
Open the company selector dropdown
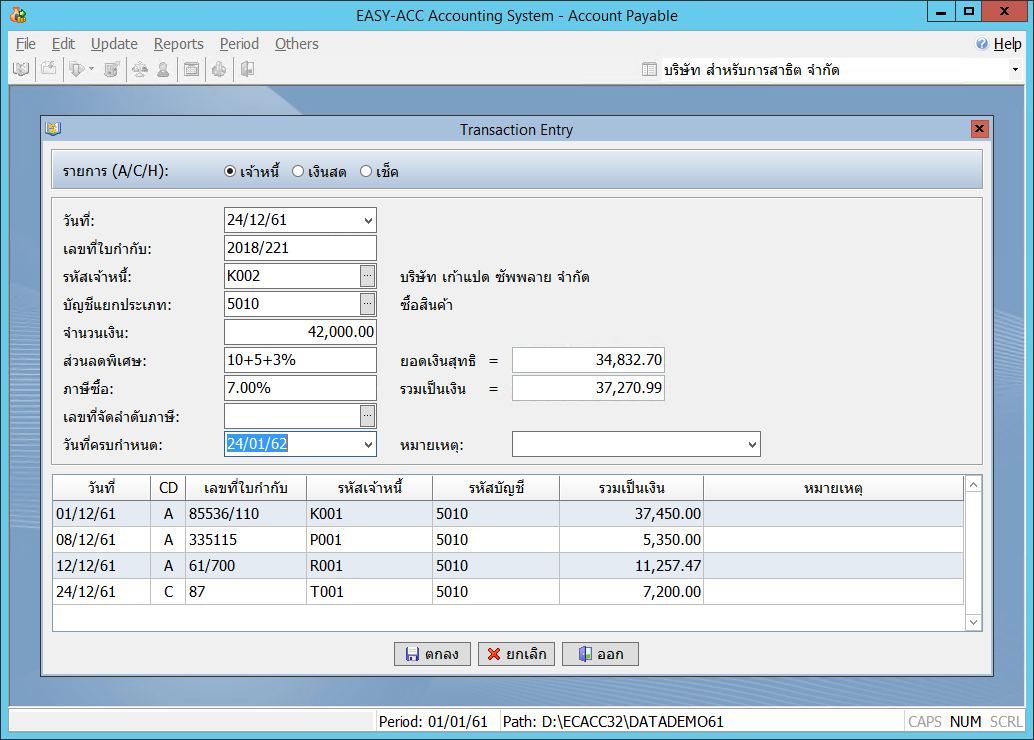point(1014,70)
